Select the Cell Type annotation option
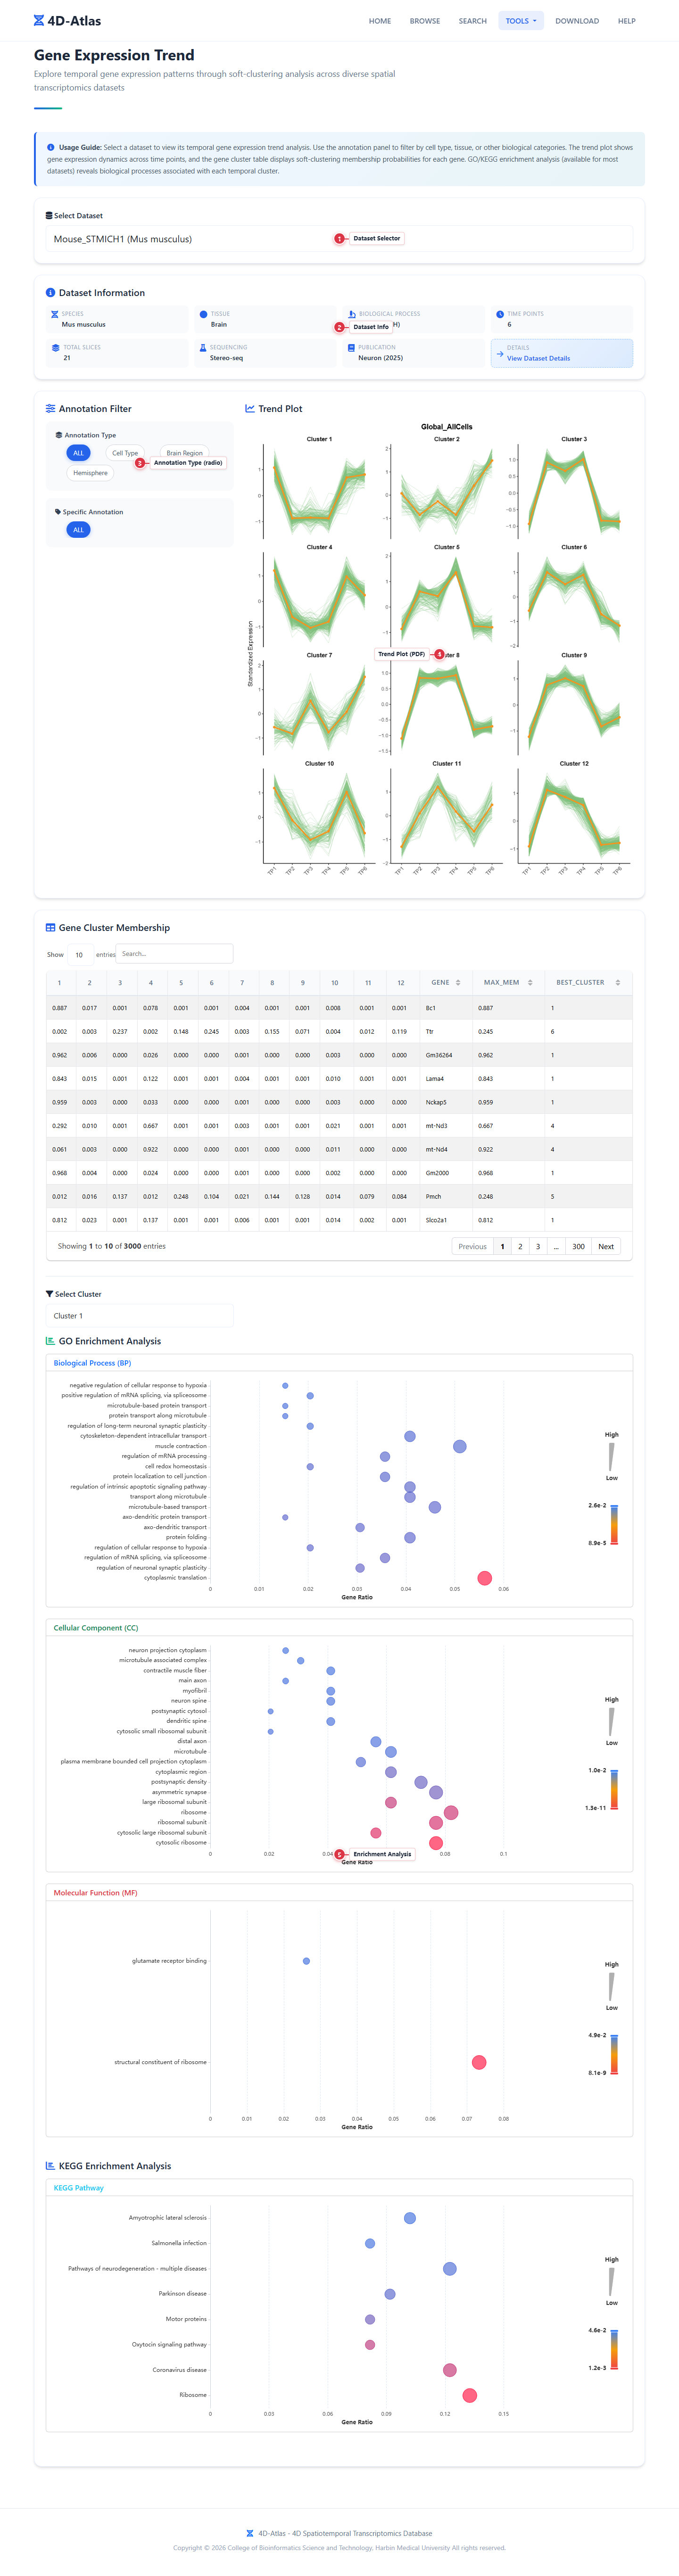Viewport: 679px width, 2576px height. (x=125, y=453)
